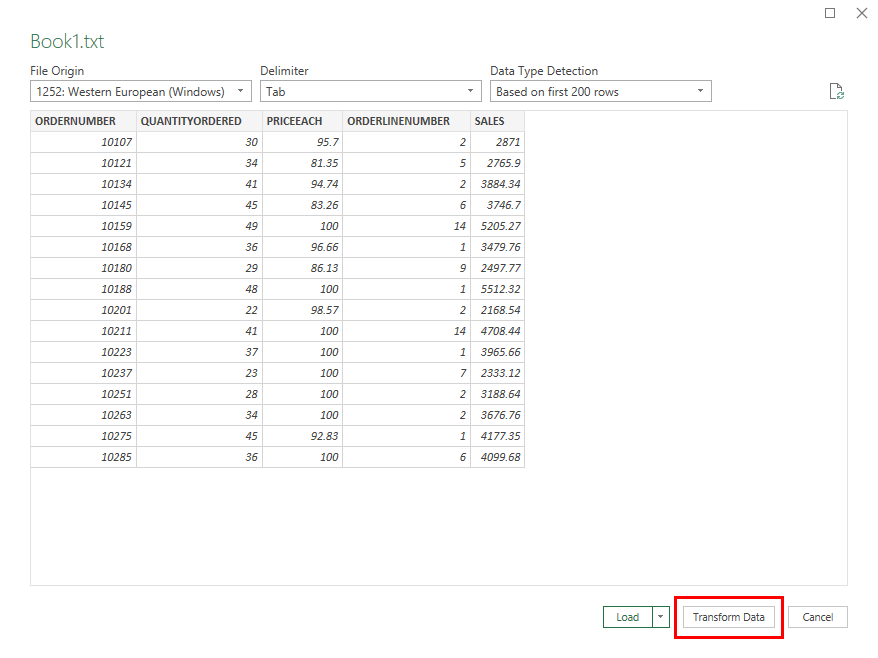Image resolution: width=878 pixels, height=658 pixels.
Task: Click the Cancel button
Action: pyautogui.click(x=818, y=617)
